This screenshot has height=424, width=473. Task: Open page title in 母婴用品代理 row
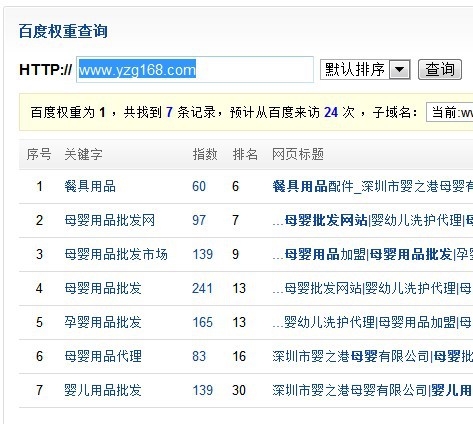(372, 356)
